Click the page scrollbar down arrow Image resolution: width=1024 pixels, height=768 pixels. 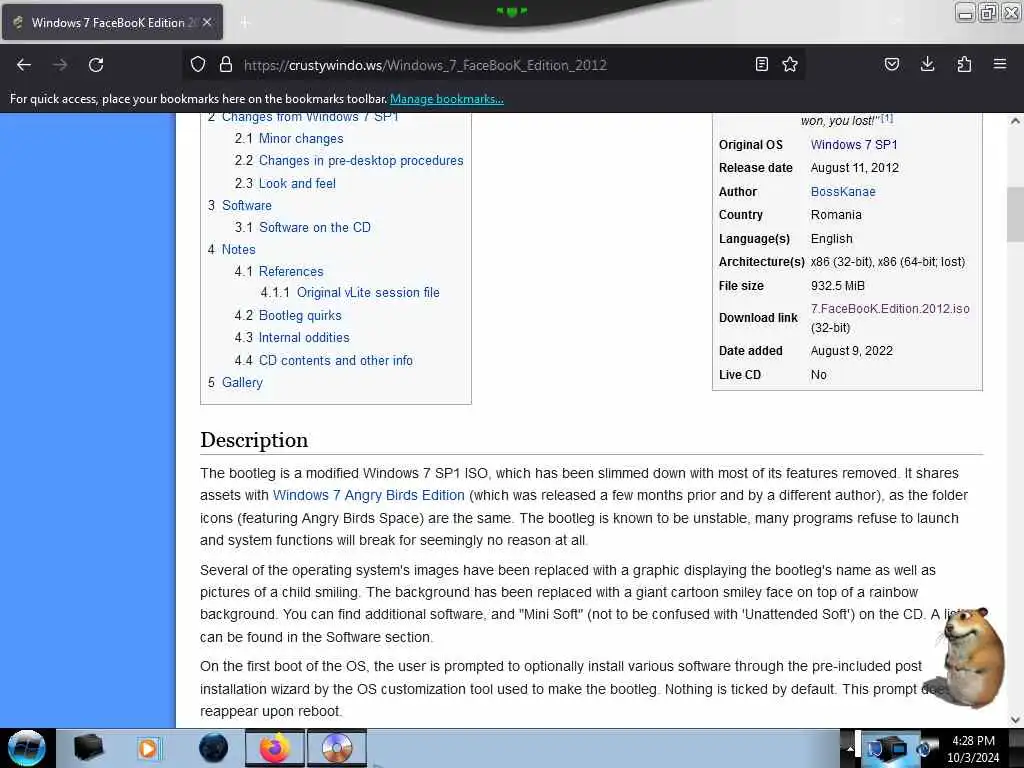(x=1015, y=720)
